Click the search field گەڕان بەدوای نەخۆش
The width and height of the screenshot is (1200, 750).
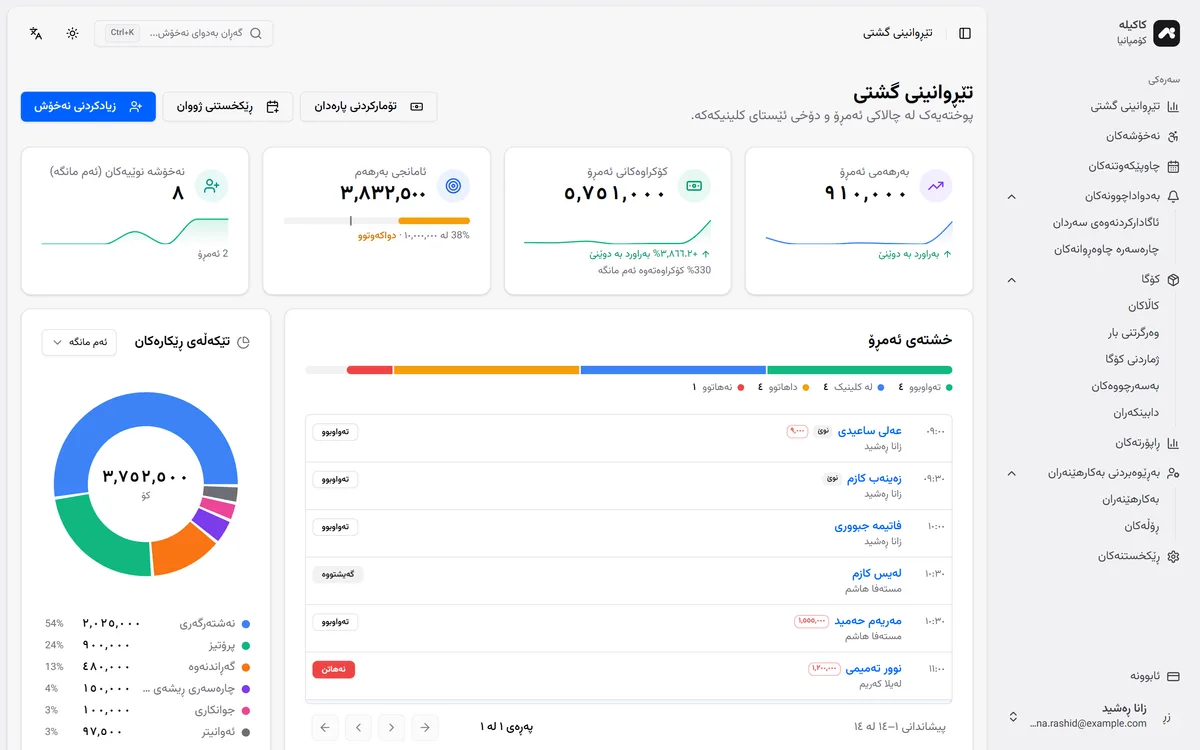click(184, 33)
